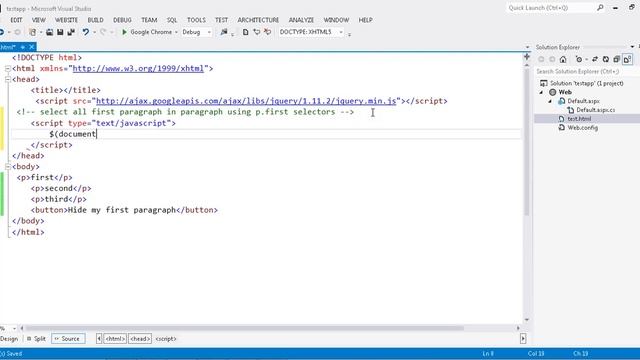Click the Save All toolbar icon

click(71, 32)
